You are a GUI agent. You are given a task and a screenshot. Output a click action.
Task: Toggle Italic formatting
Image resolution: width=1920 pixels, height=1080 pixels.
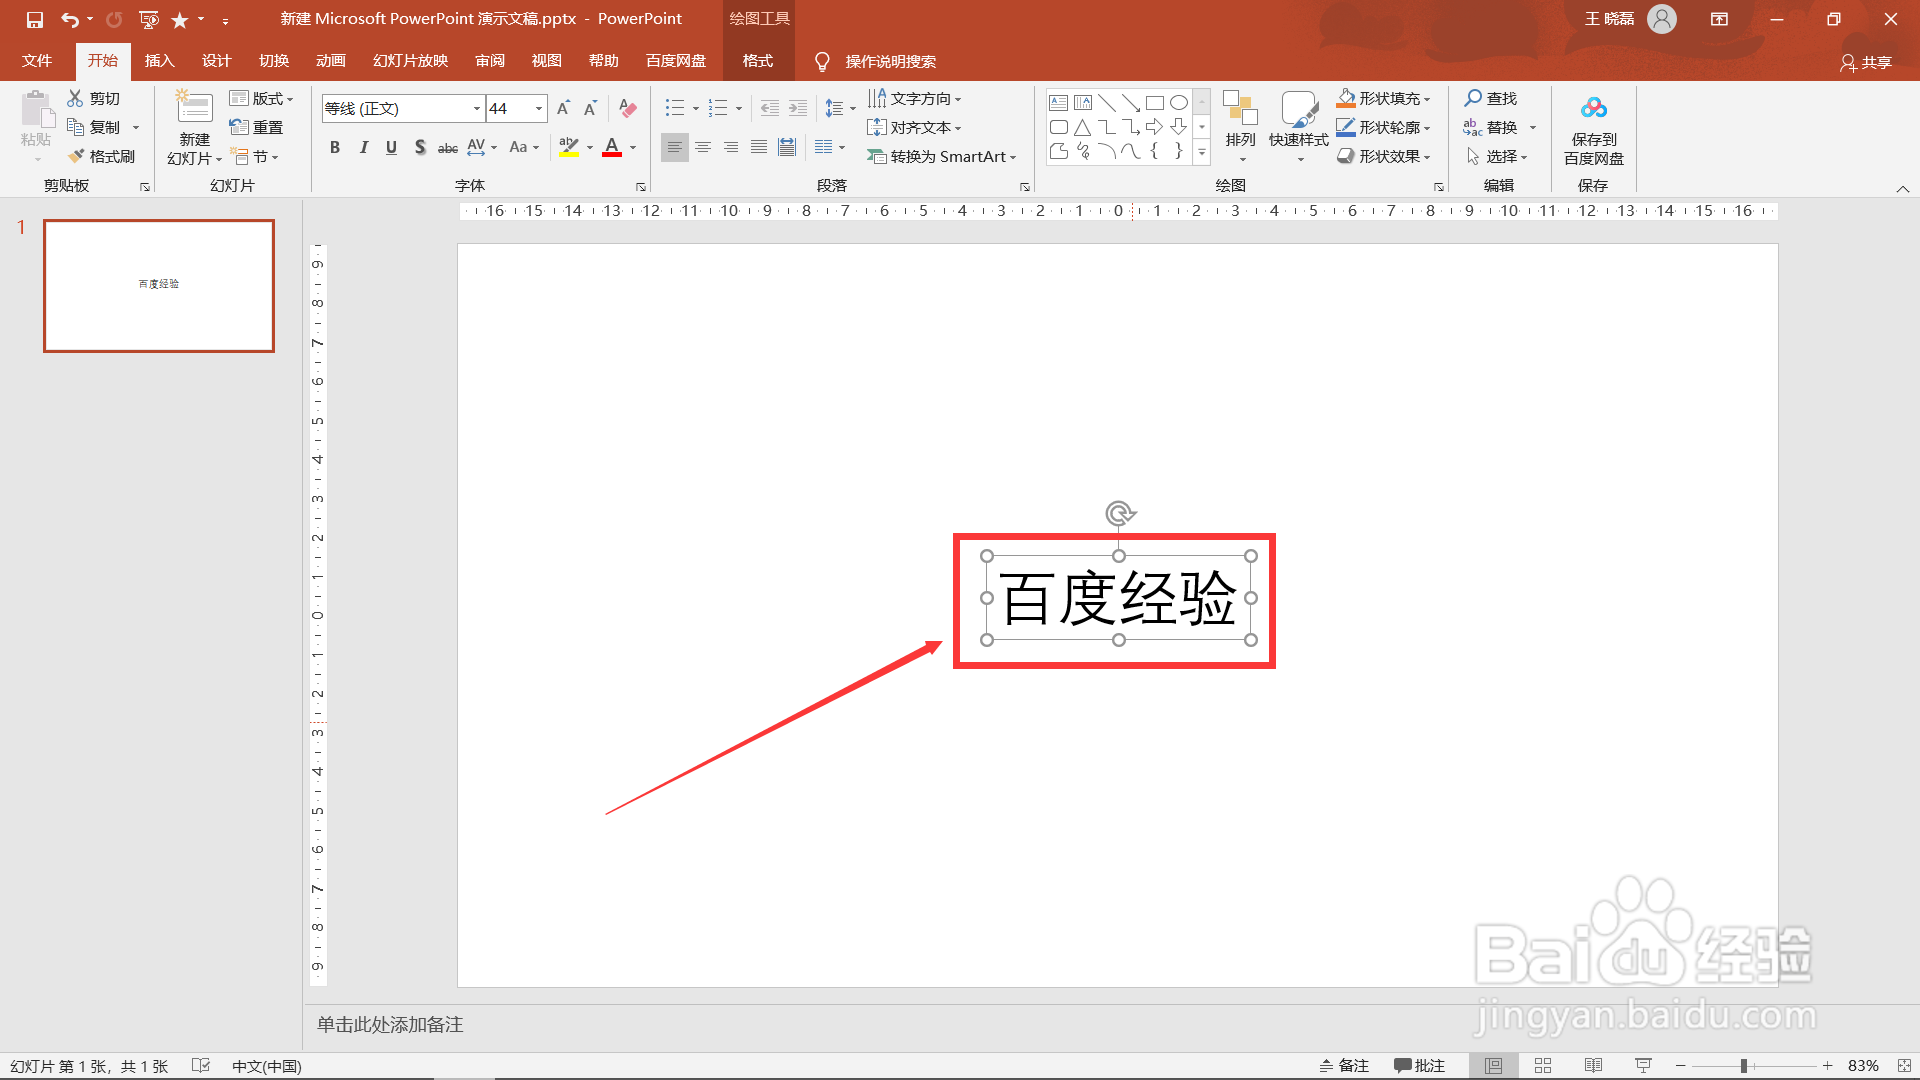[x=363, y=147]
